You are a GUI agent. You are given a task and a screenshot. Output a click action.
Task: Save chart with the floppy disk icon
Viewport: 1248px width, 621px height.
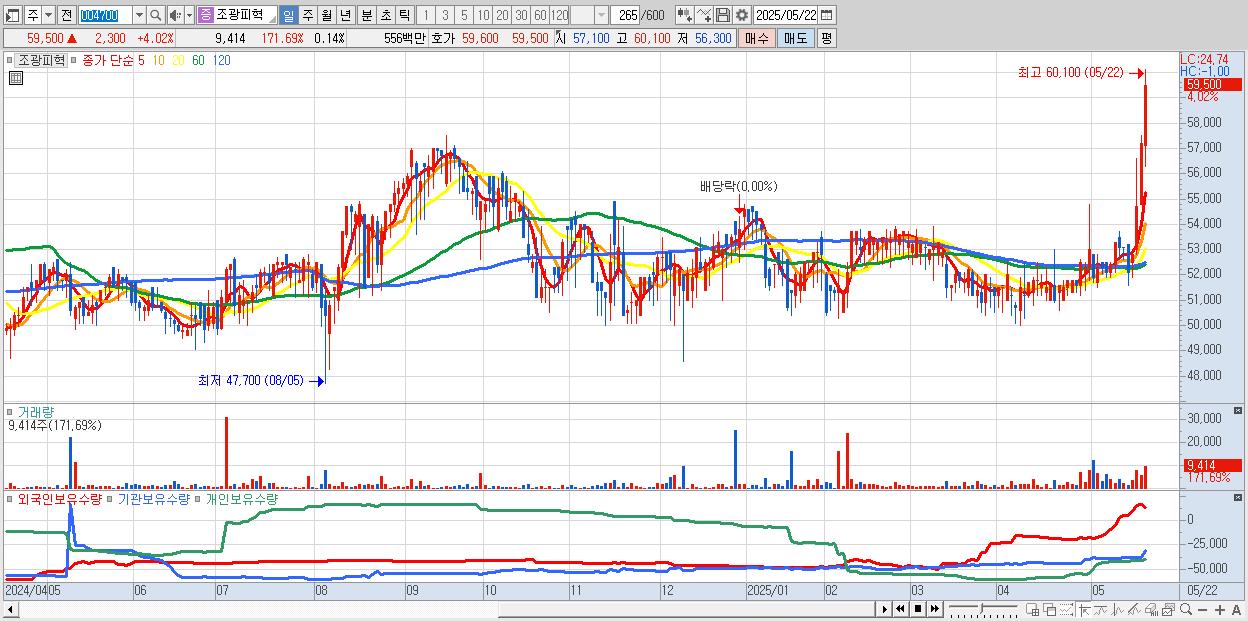[723, 15]
